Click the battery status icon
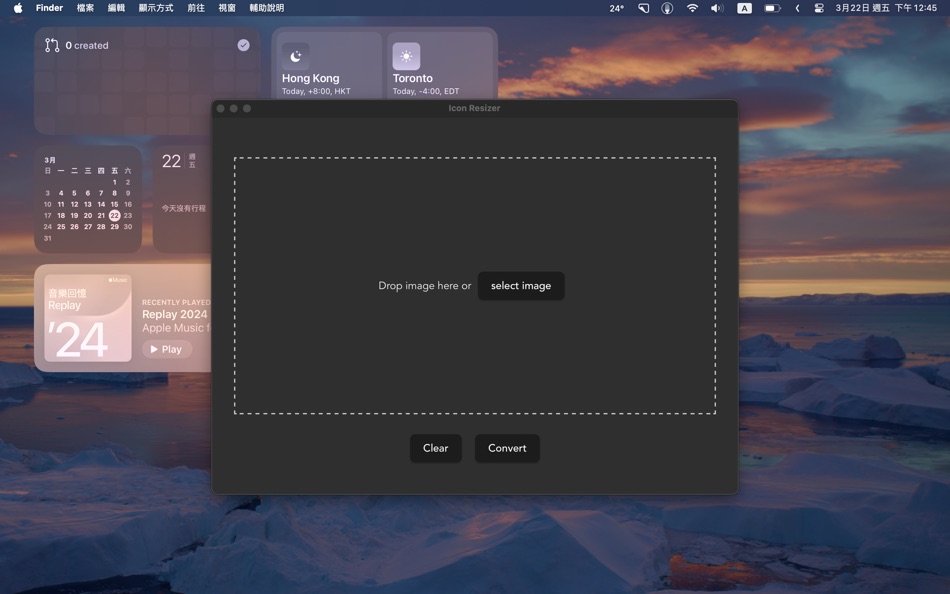The width and height of the screenshot is (950, 594). pos(772,8)
